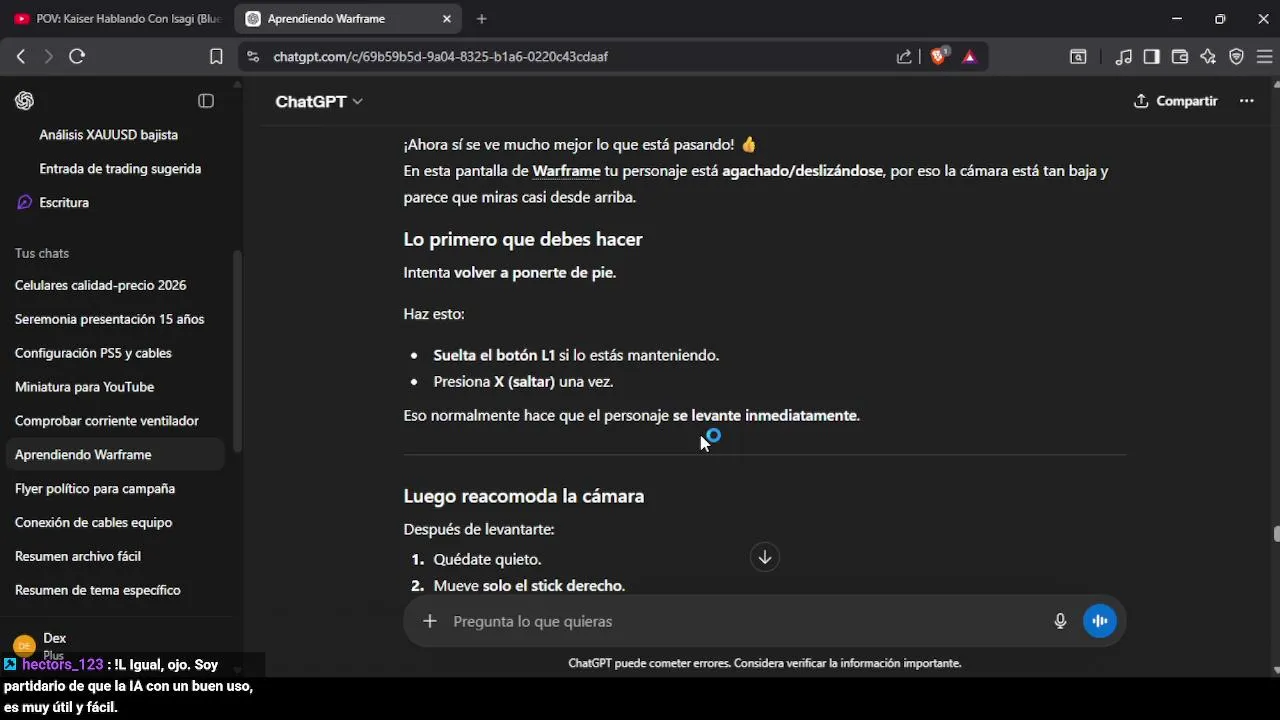1280x720 pixels.
Task: Click the list item Quédate quieto
Action: [x=487, y=560]
